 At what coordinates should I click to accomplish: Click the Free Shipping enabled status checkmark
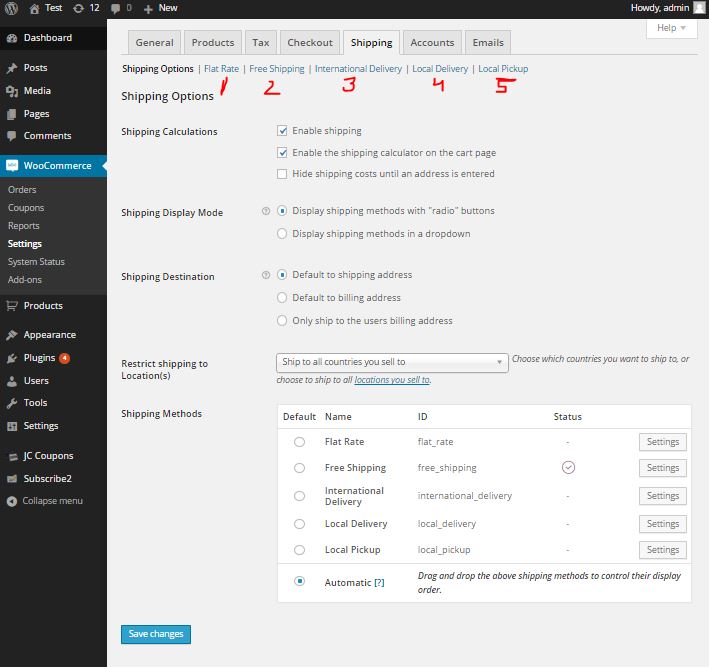568,467
